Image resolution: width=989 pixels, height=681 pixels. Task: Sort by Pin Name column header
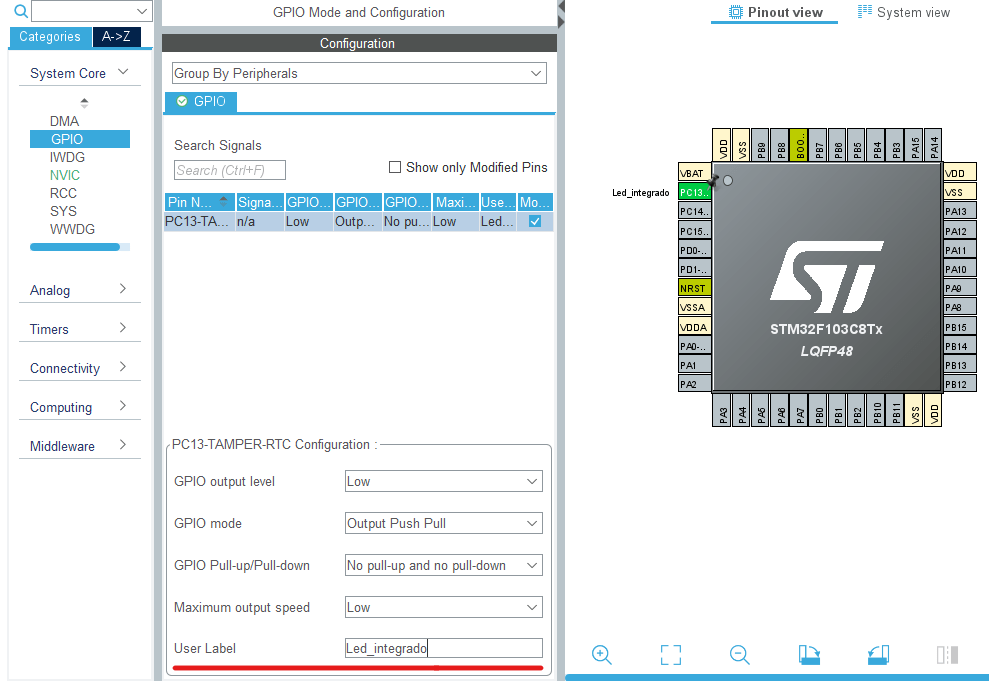click(199, 202)
